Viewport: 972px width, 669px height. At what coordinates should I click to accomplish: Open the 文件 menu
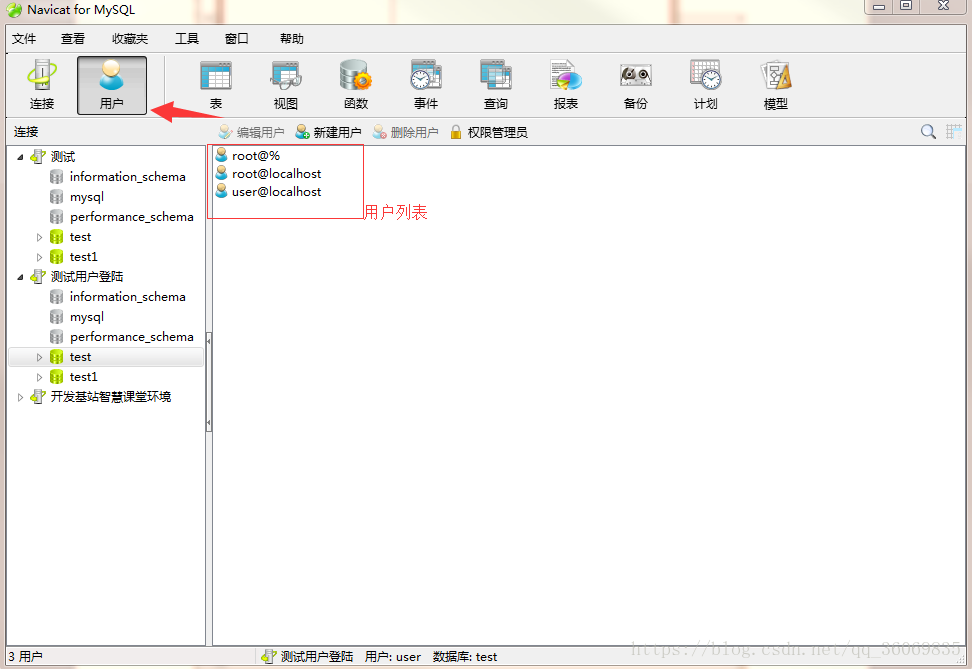(x=24, y=38)
